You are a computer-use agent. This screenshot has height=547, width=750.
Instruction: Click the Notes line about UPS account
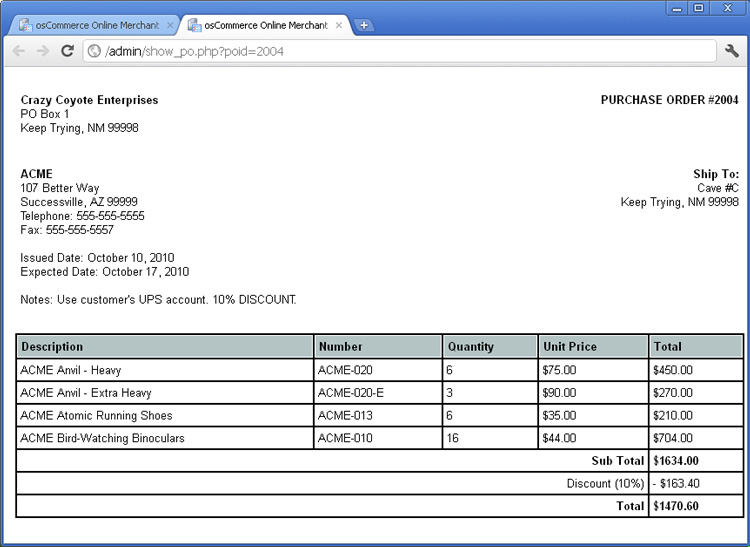[x=158, y=300]
